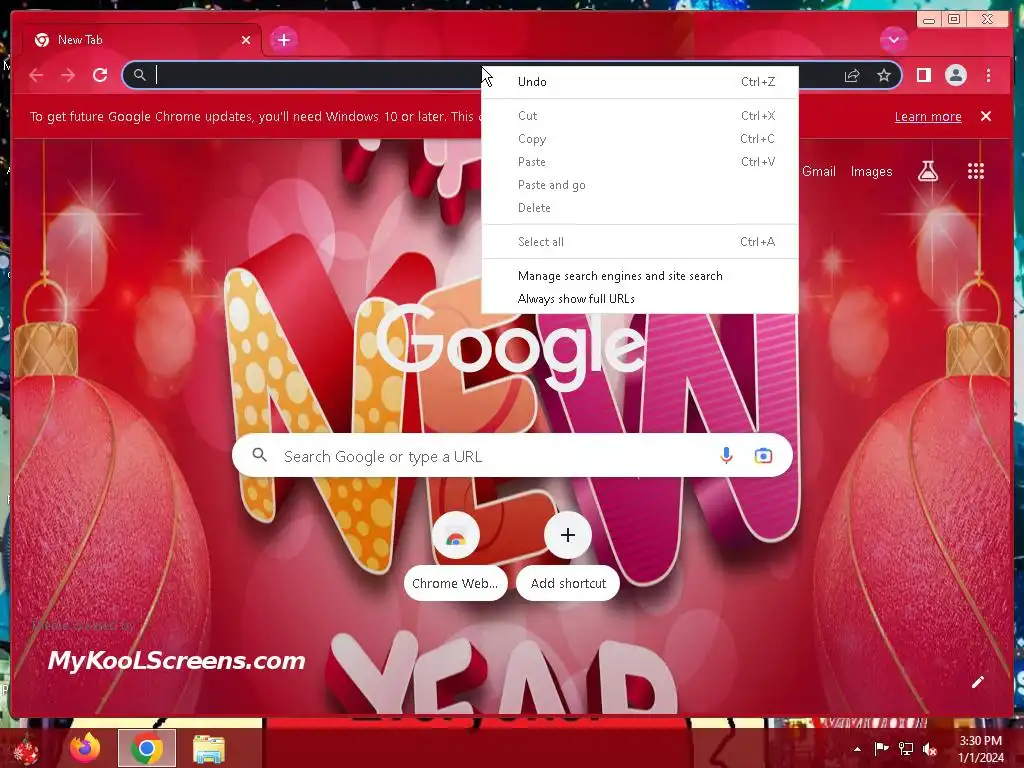Click the muted volume tray icon

930,748
